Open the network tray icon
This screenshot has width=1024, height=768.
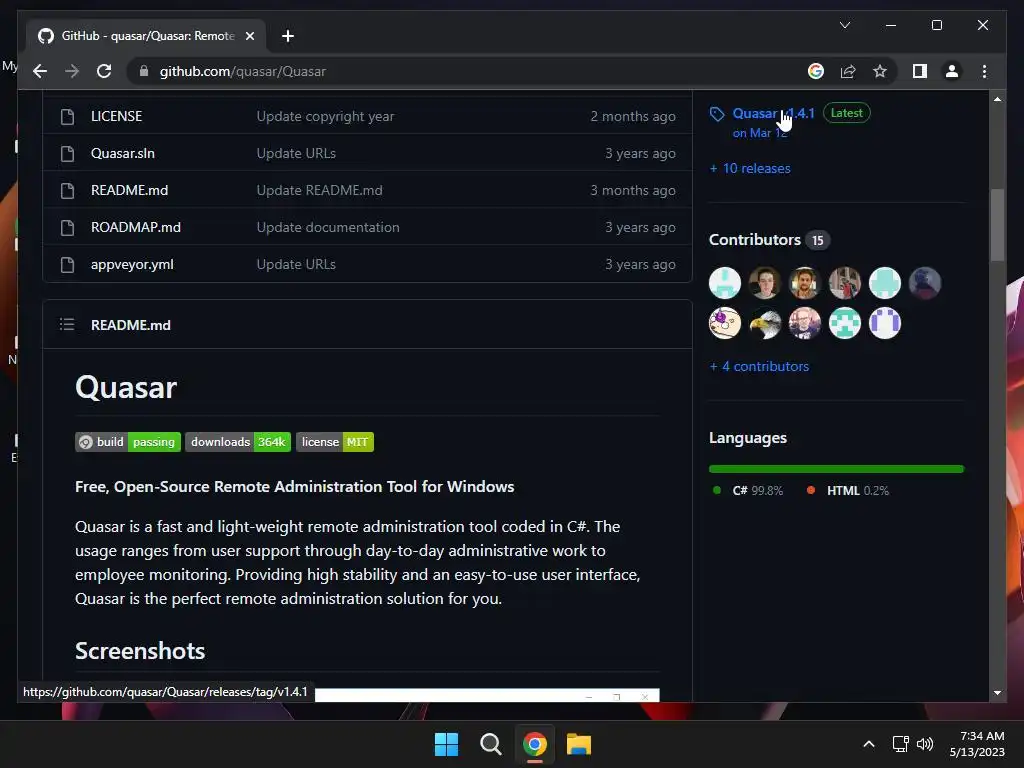point(901,744)
